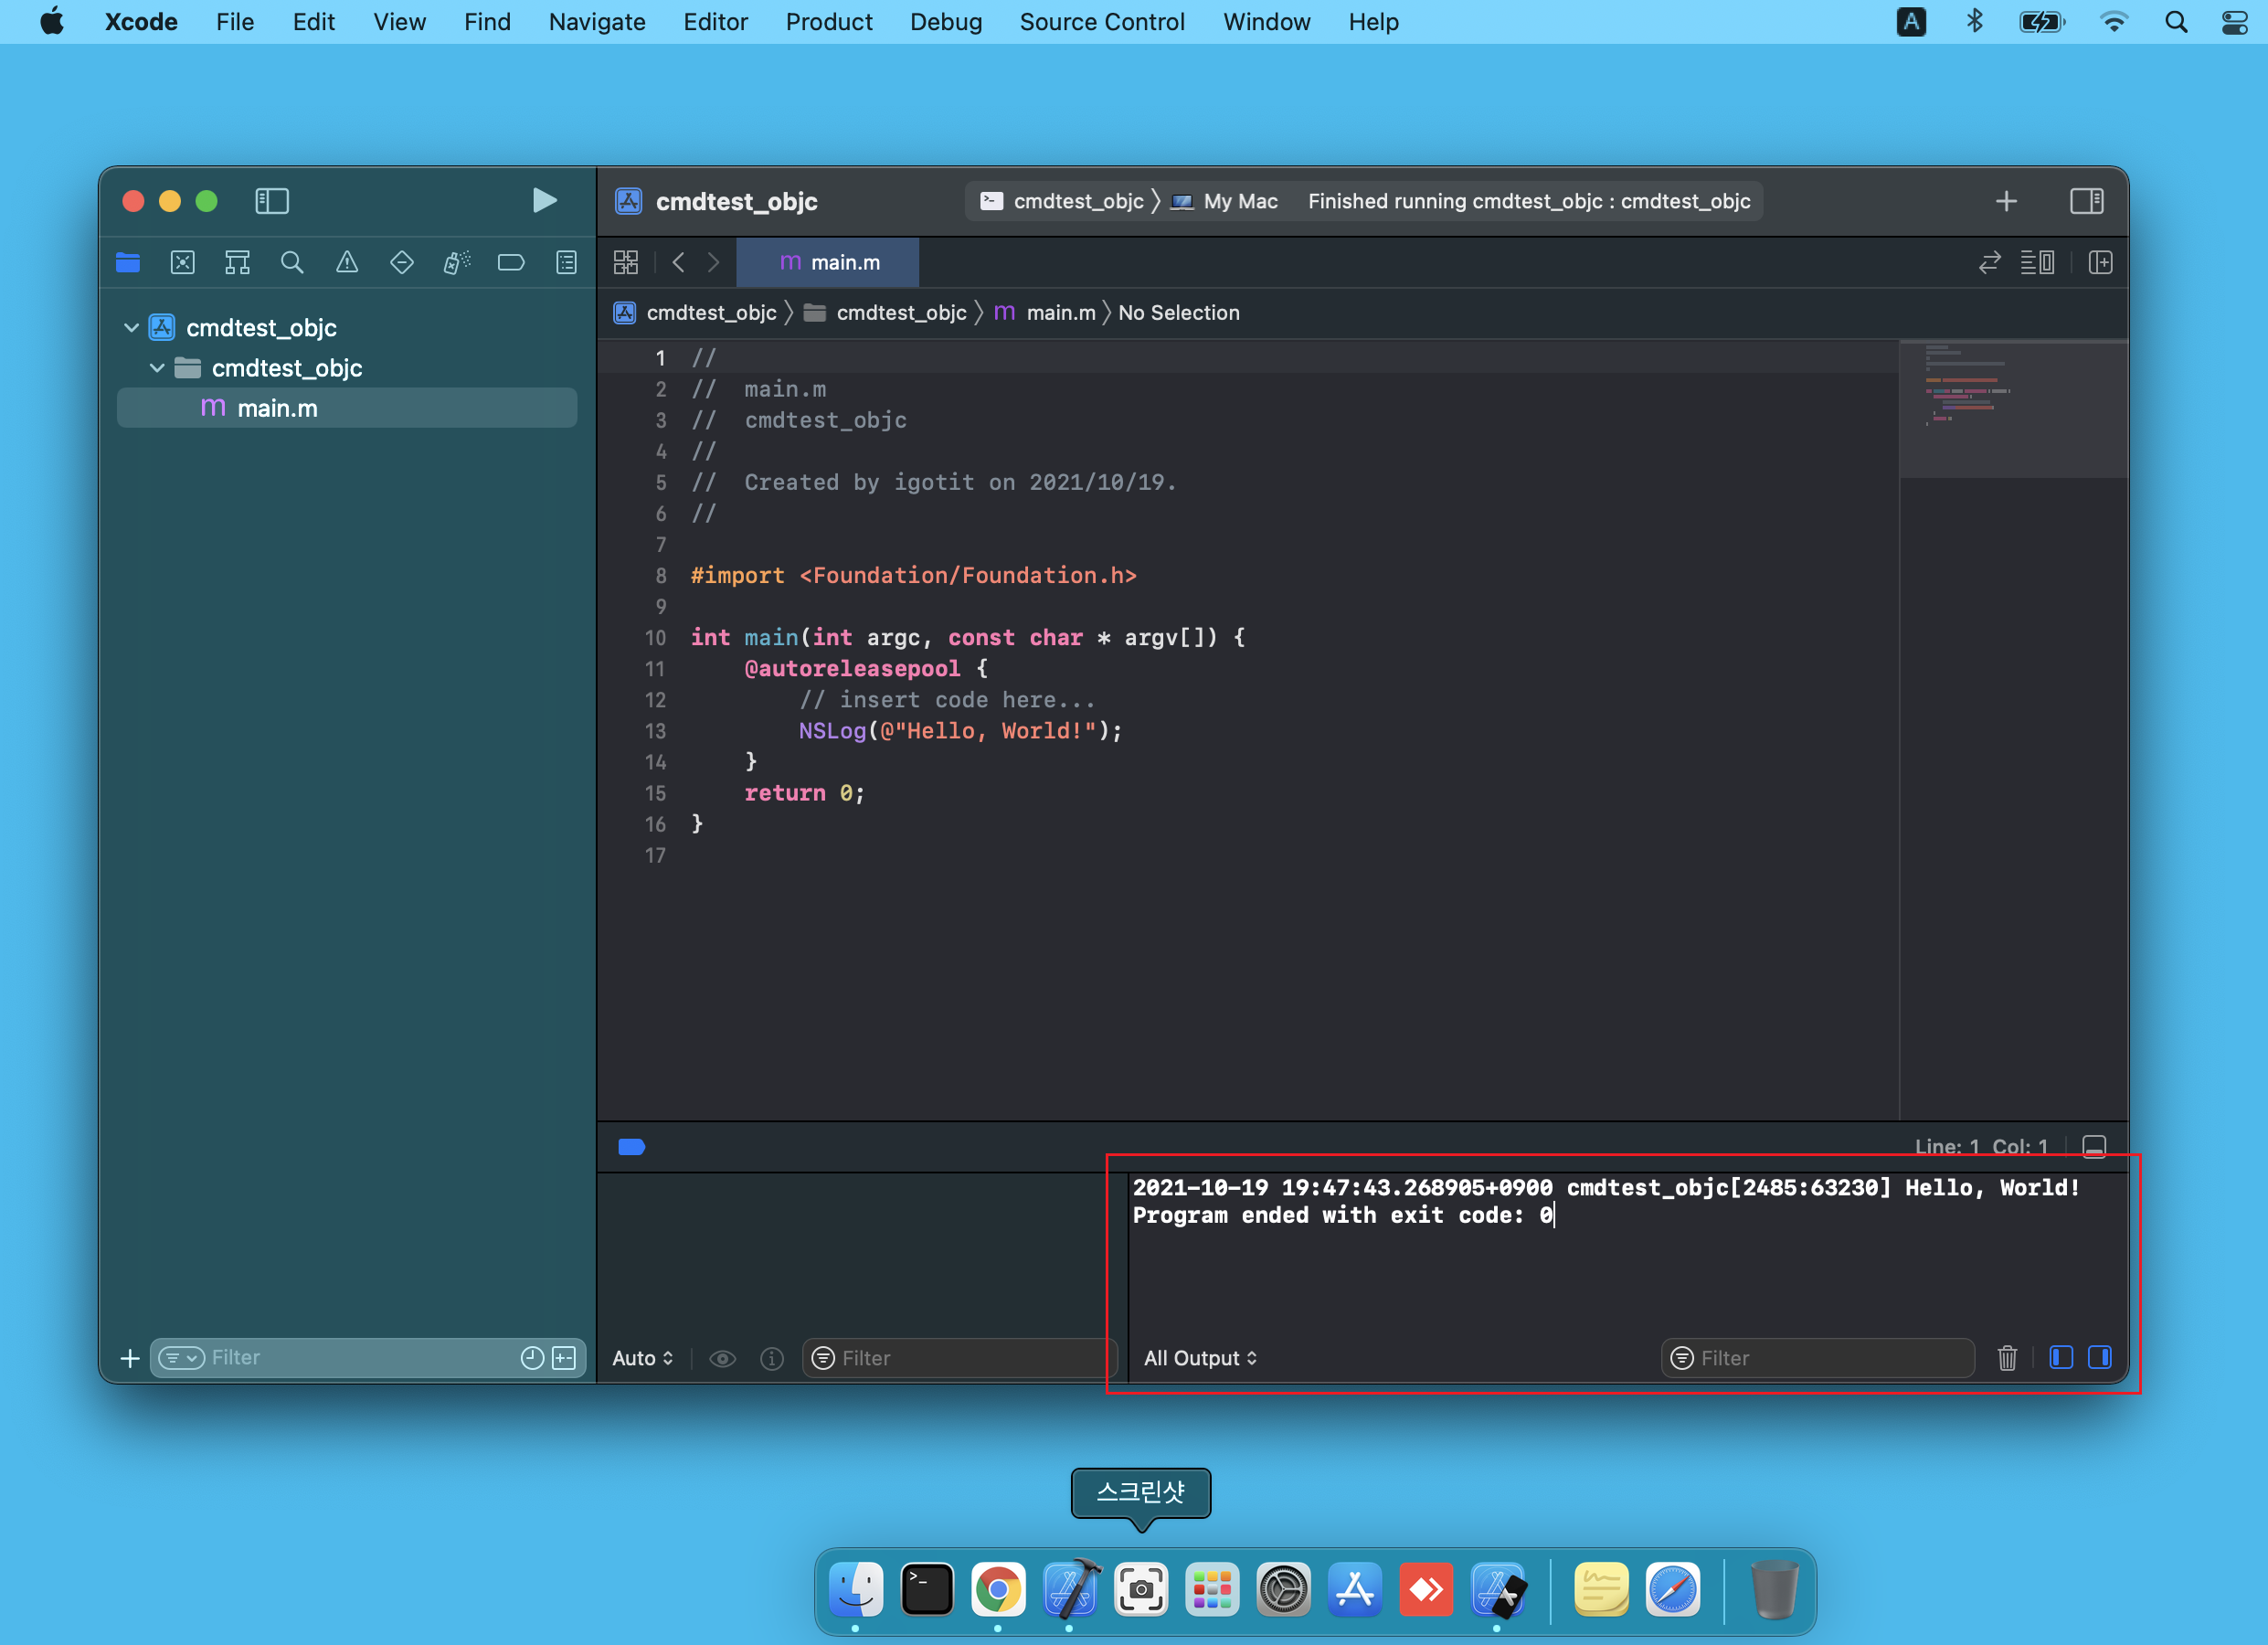Open the Breakpoint navigator icon
The width and height of the screenshot is (2268, 1645).
[511, 263]
